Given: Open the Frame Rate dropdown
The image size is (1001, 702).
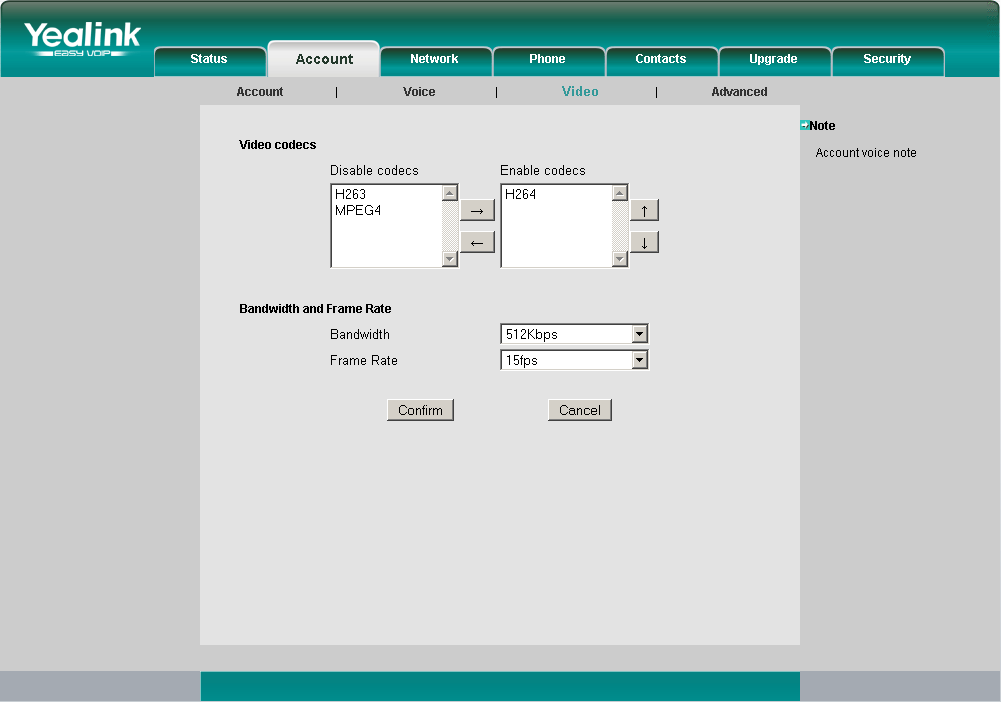Looking at the screenshot, I should pyautogui.click(x=574, y=361).
